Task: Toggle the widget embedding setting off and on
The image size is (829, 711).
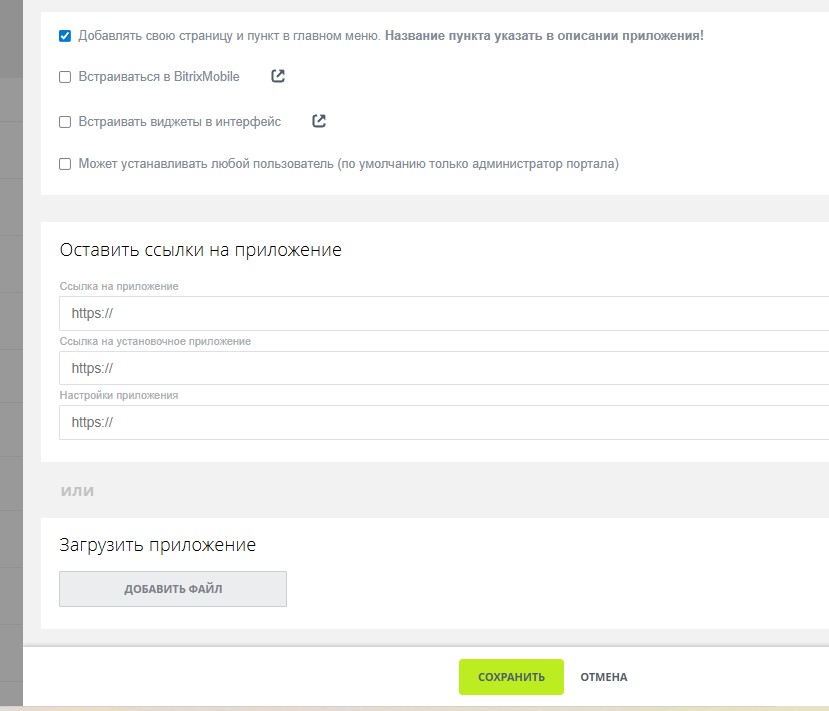Action: 64,121
